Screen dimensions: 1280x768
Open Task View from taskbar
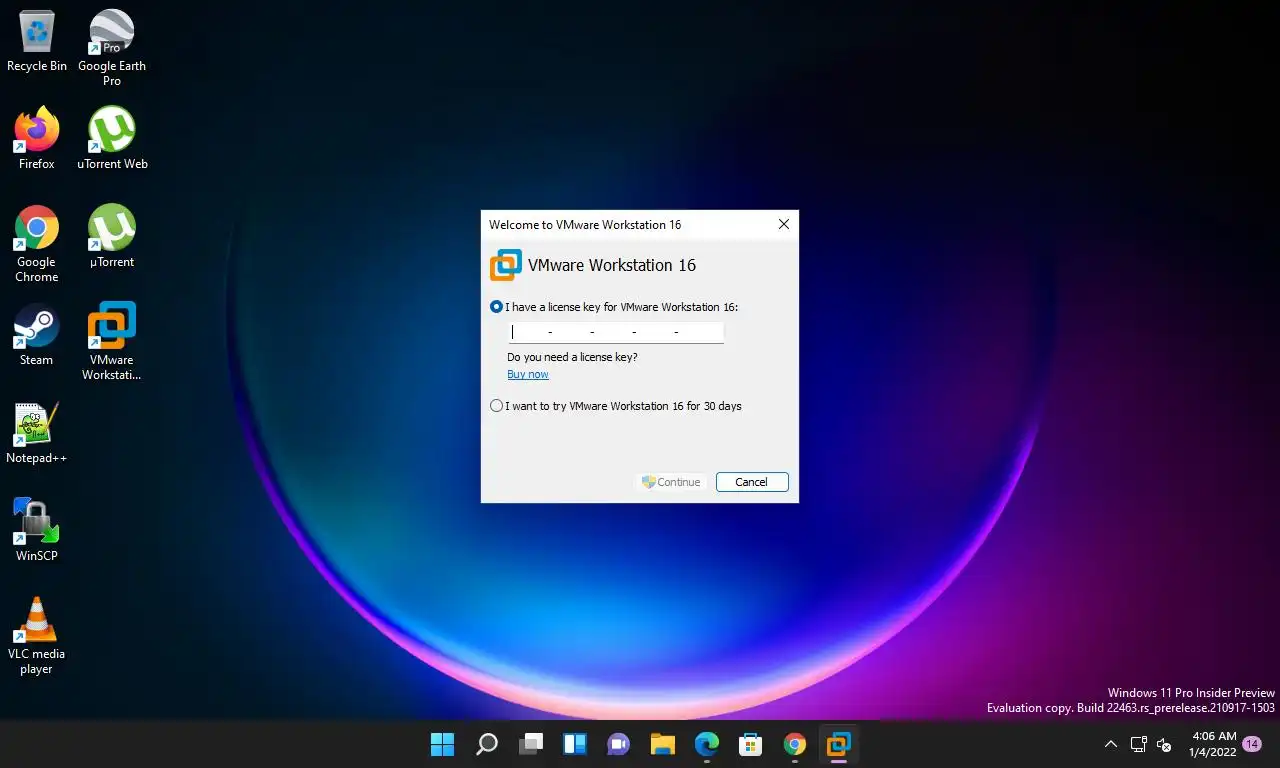pos(531,744)
